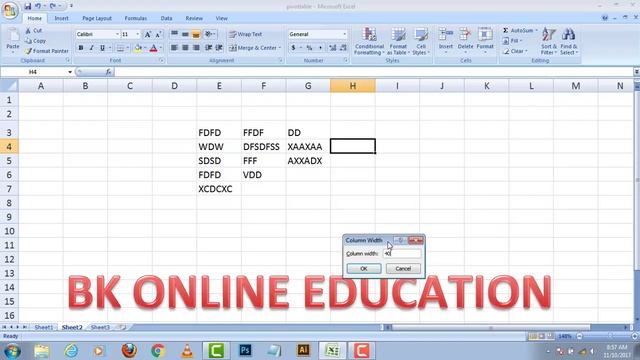Toggle Underline formatting
Viewport: 640px width, 360px height.
pos(102,48)
